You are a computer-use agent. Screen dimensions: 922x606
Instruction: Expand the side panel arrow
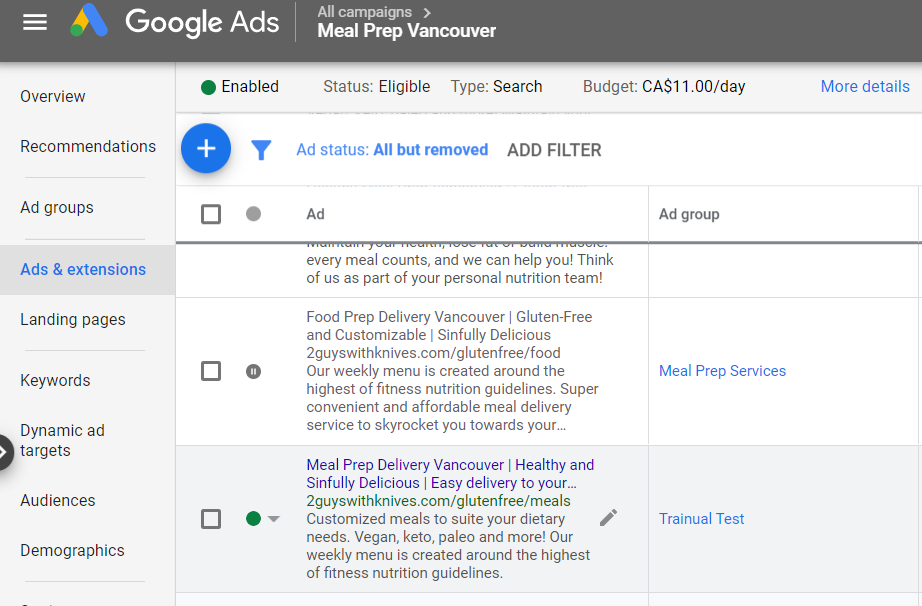click(6, 451)
